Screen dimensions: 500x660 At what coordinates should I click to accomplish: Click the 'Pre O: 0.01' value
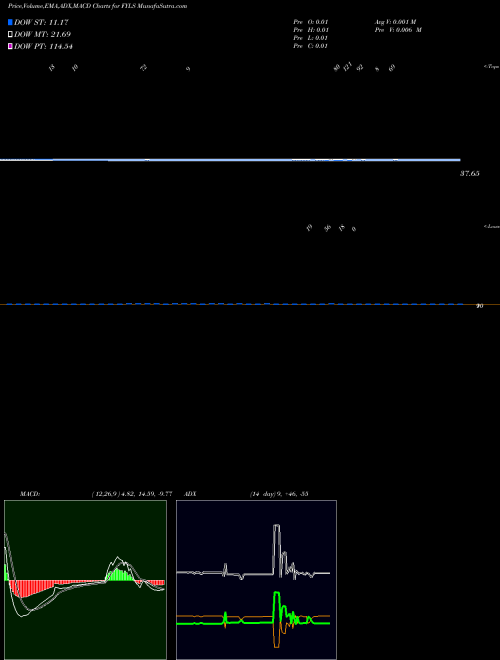311,22
